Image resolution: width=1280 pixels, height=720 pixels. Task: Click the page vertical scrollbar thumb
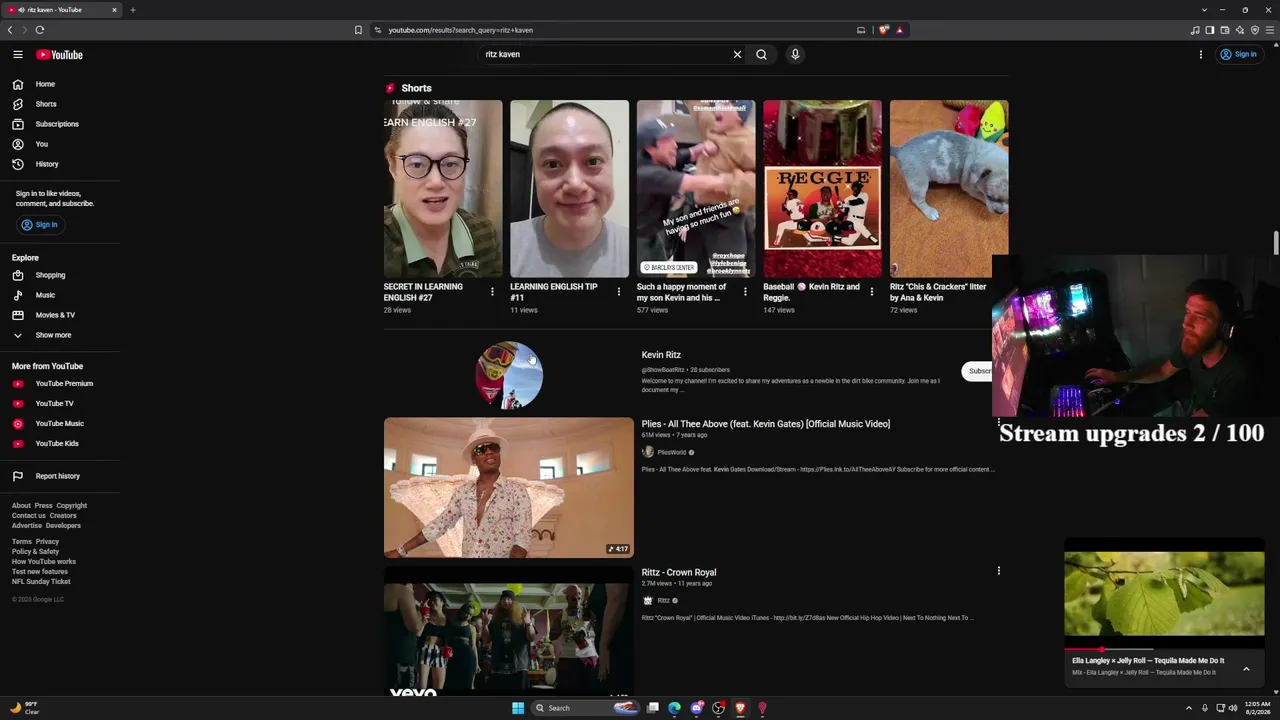click(1276, 243)
